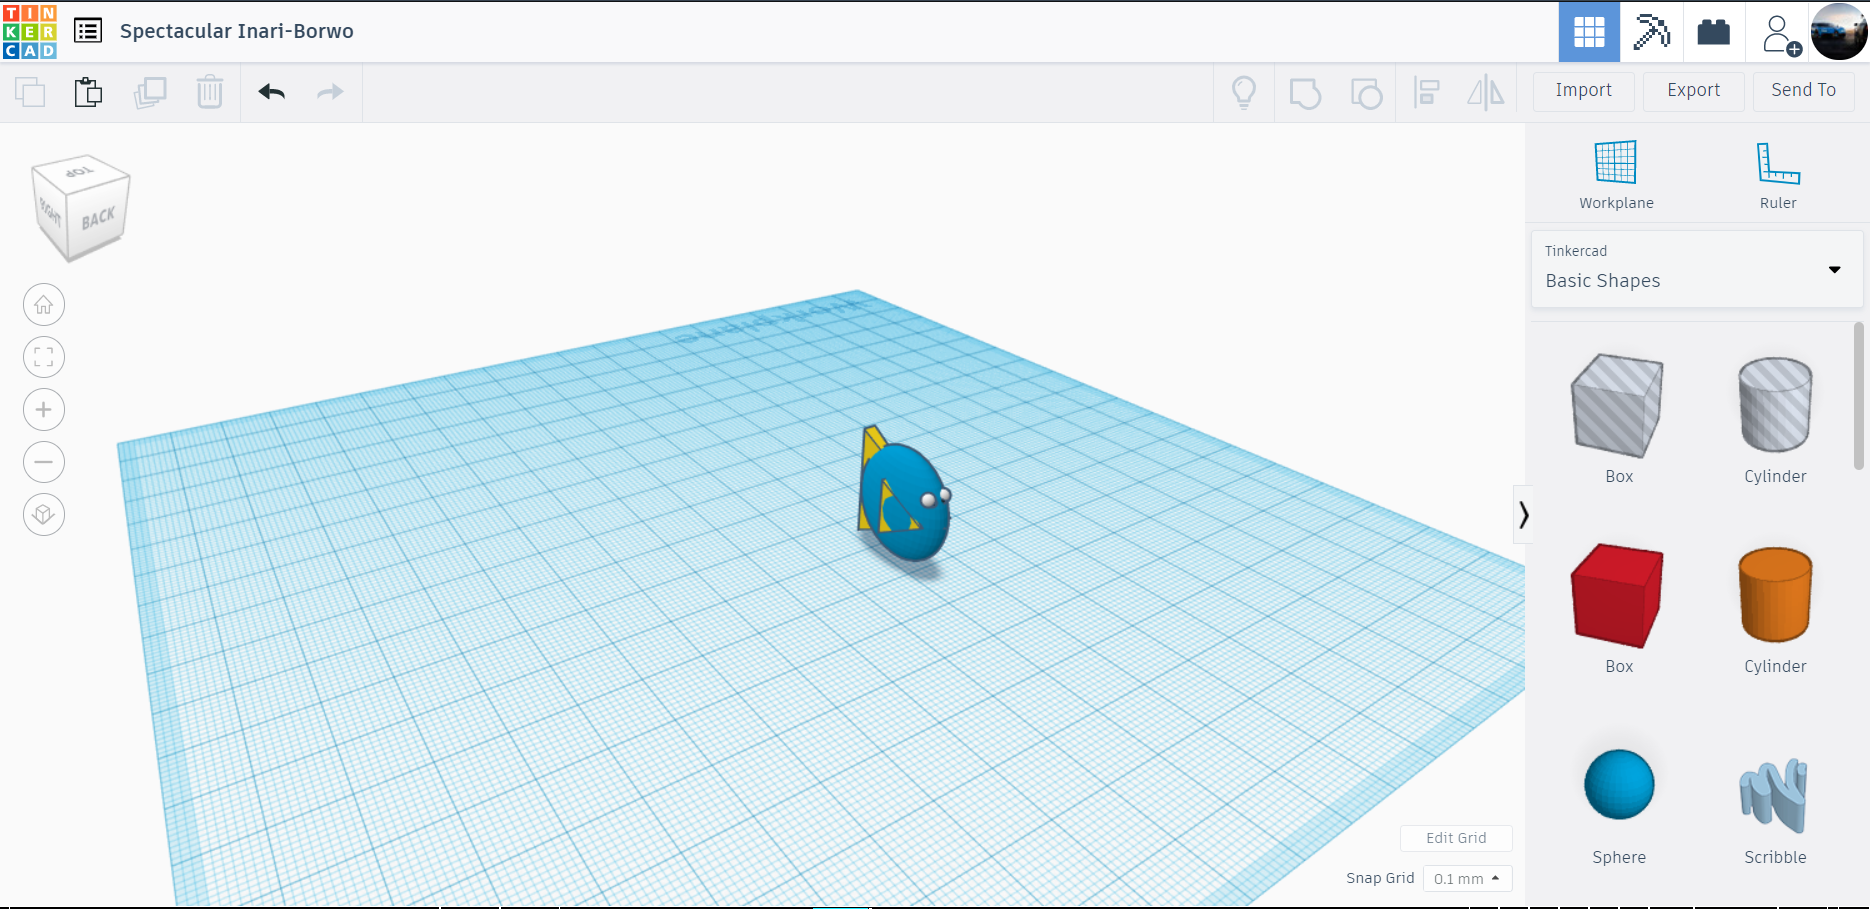Image resolution: width=1870 pixels, height=909 pixels.
Task: Click the Mirror tool icon
Action: (x=1486, y=93)
